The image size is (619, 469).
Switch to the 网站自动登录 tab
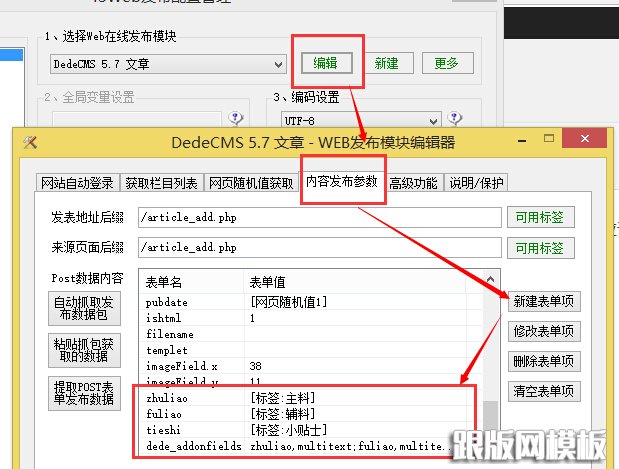[77, 183]
